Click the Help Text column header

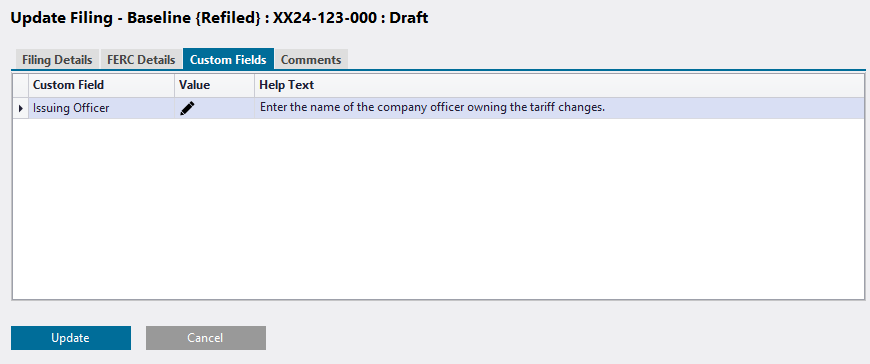tap(559, 85)
